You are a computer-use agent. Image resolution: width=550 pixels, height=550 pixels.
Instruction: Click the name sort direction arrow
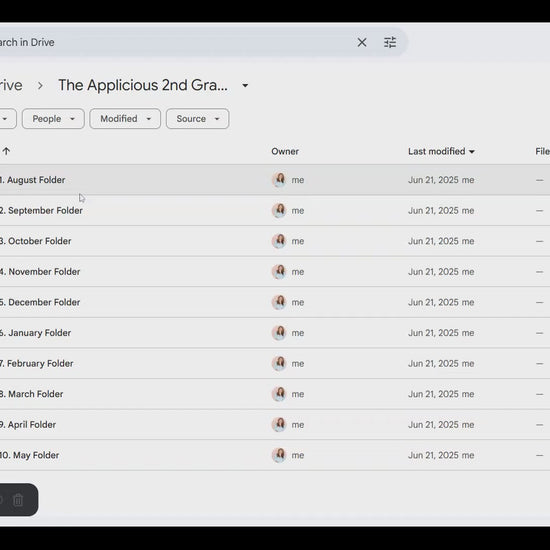tap(6, 151)
